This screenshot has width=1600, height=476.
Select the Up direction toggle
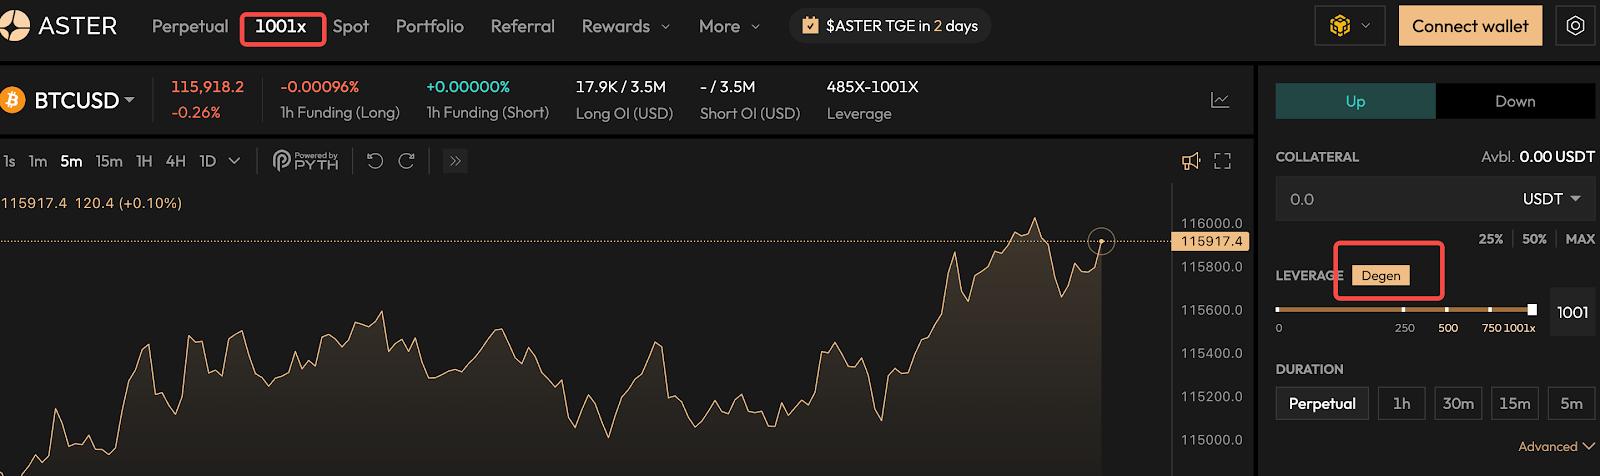coord(1355,101)
